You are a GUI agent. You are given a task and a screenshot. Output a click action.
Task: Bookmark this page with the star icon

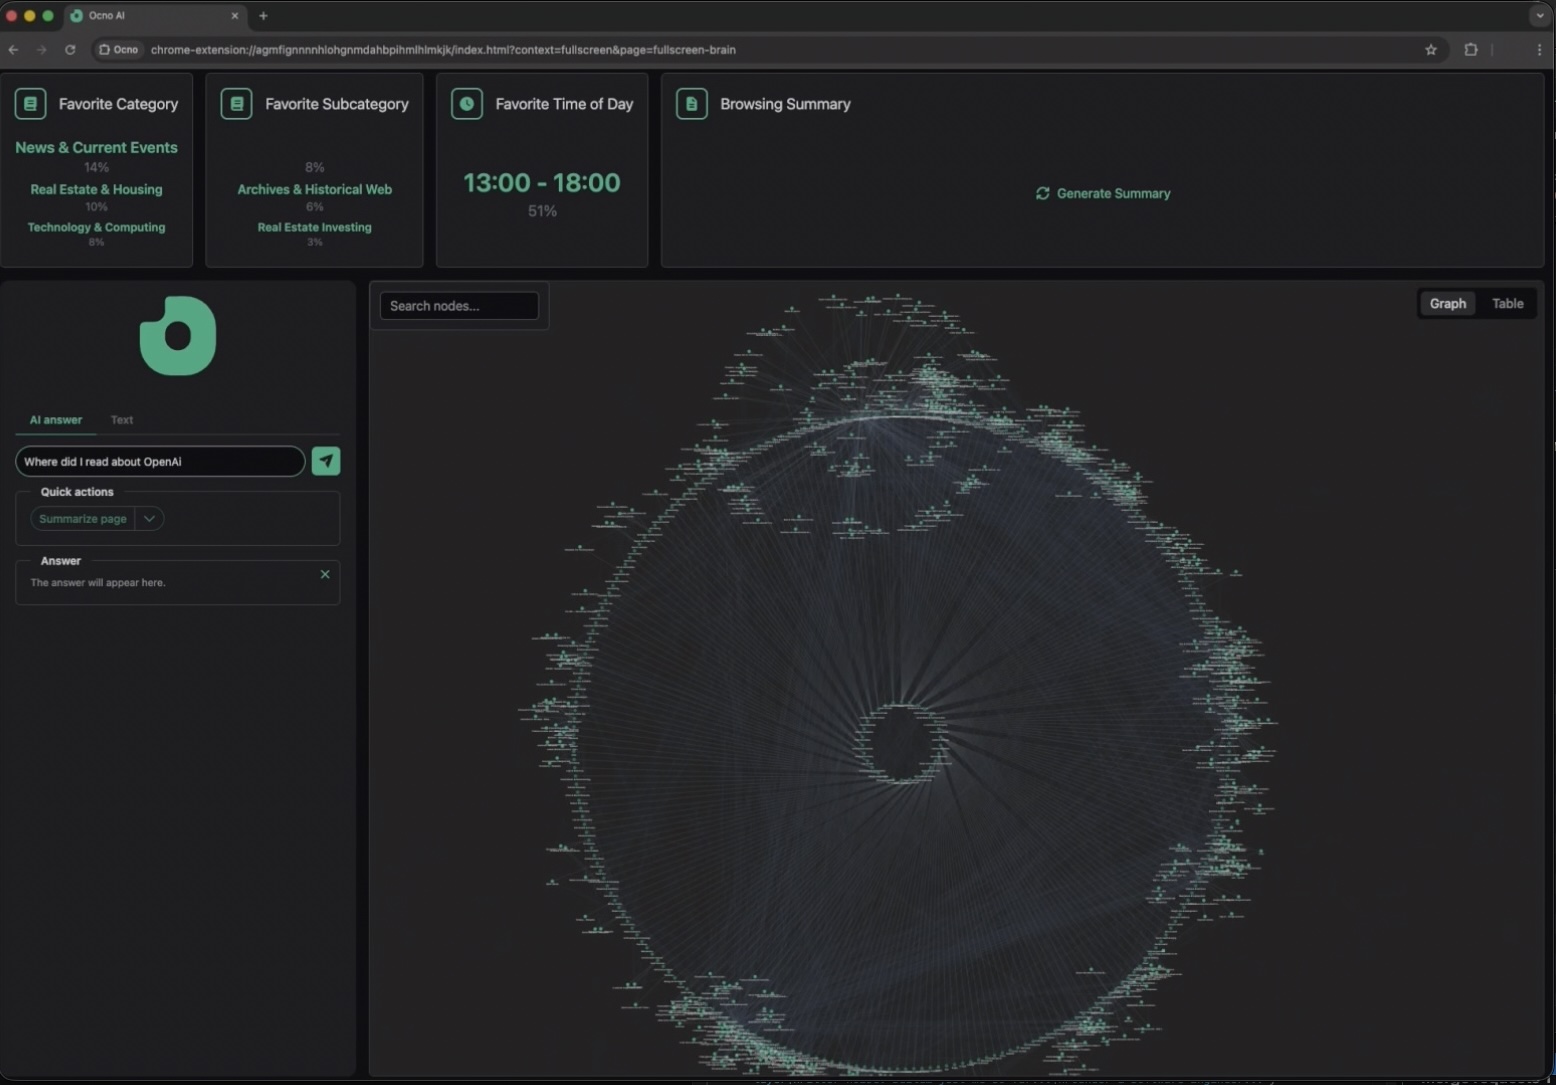click(x=1430, y=50)
